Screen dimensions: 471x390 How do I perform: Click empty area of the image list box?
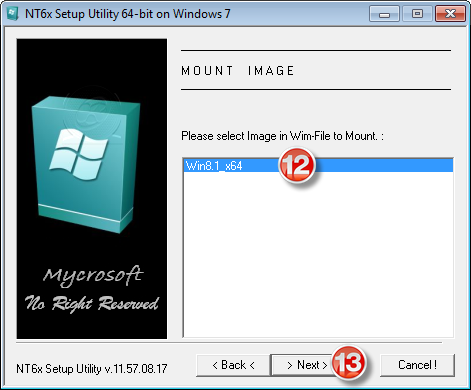318,253
